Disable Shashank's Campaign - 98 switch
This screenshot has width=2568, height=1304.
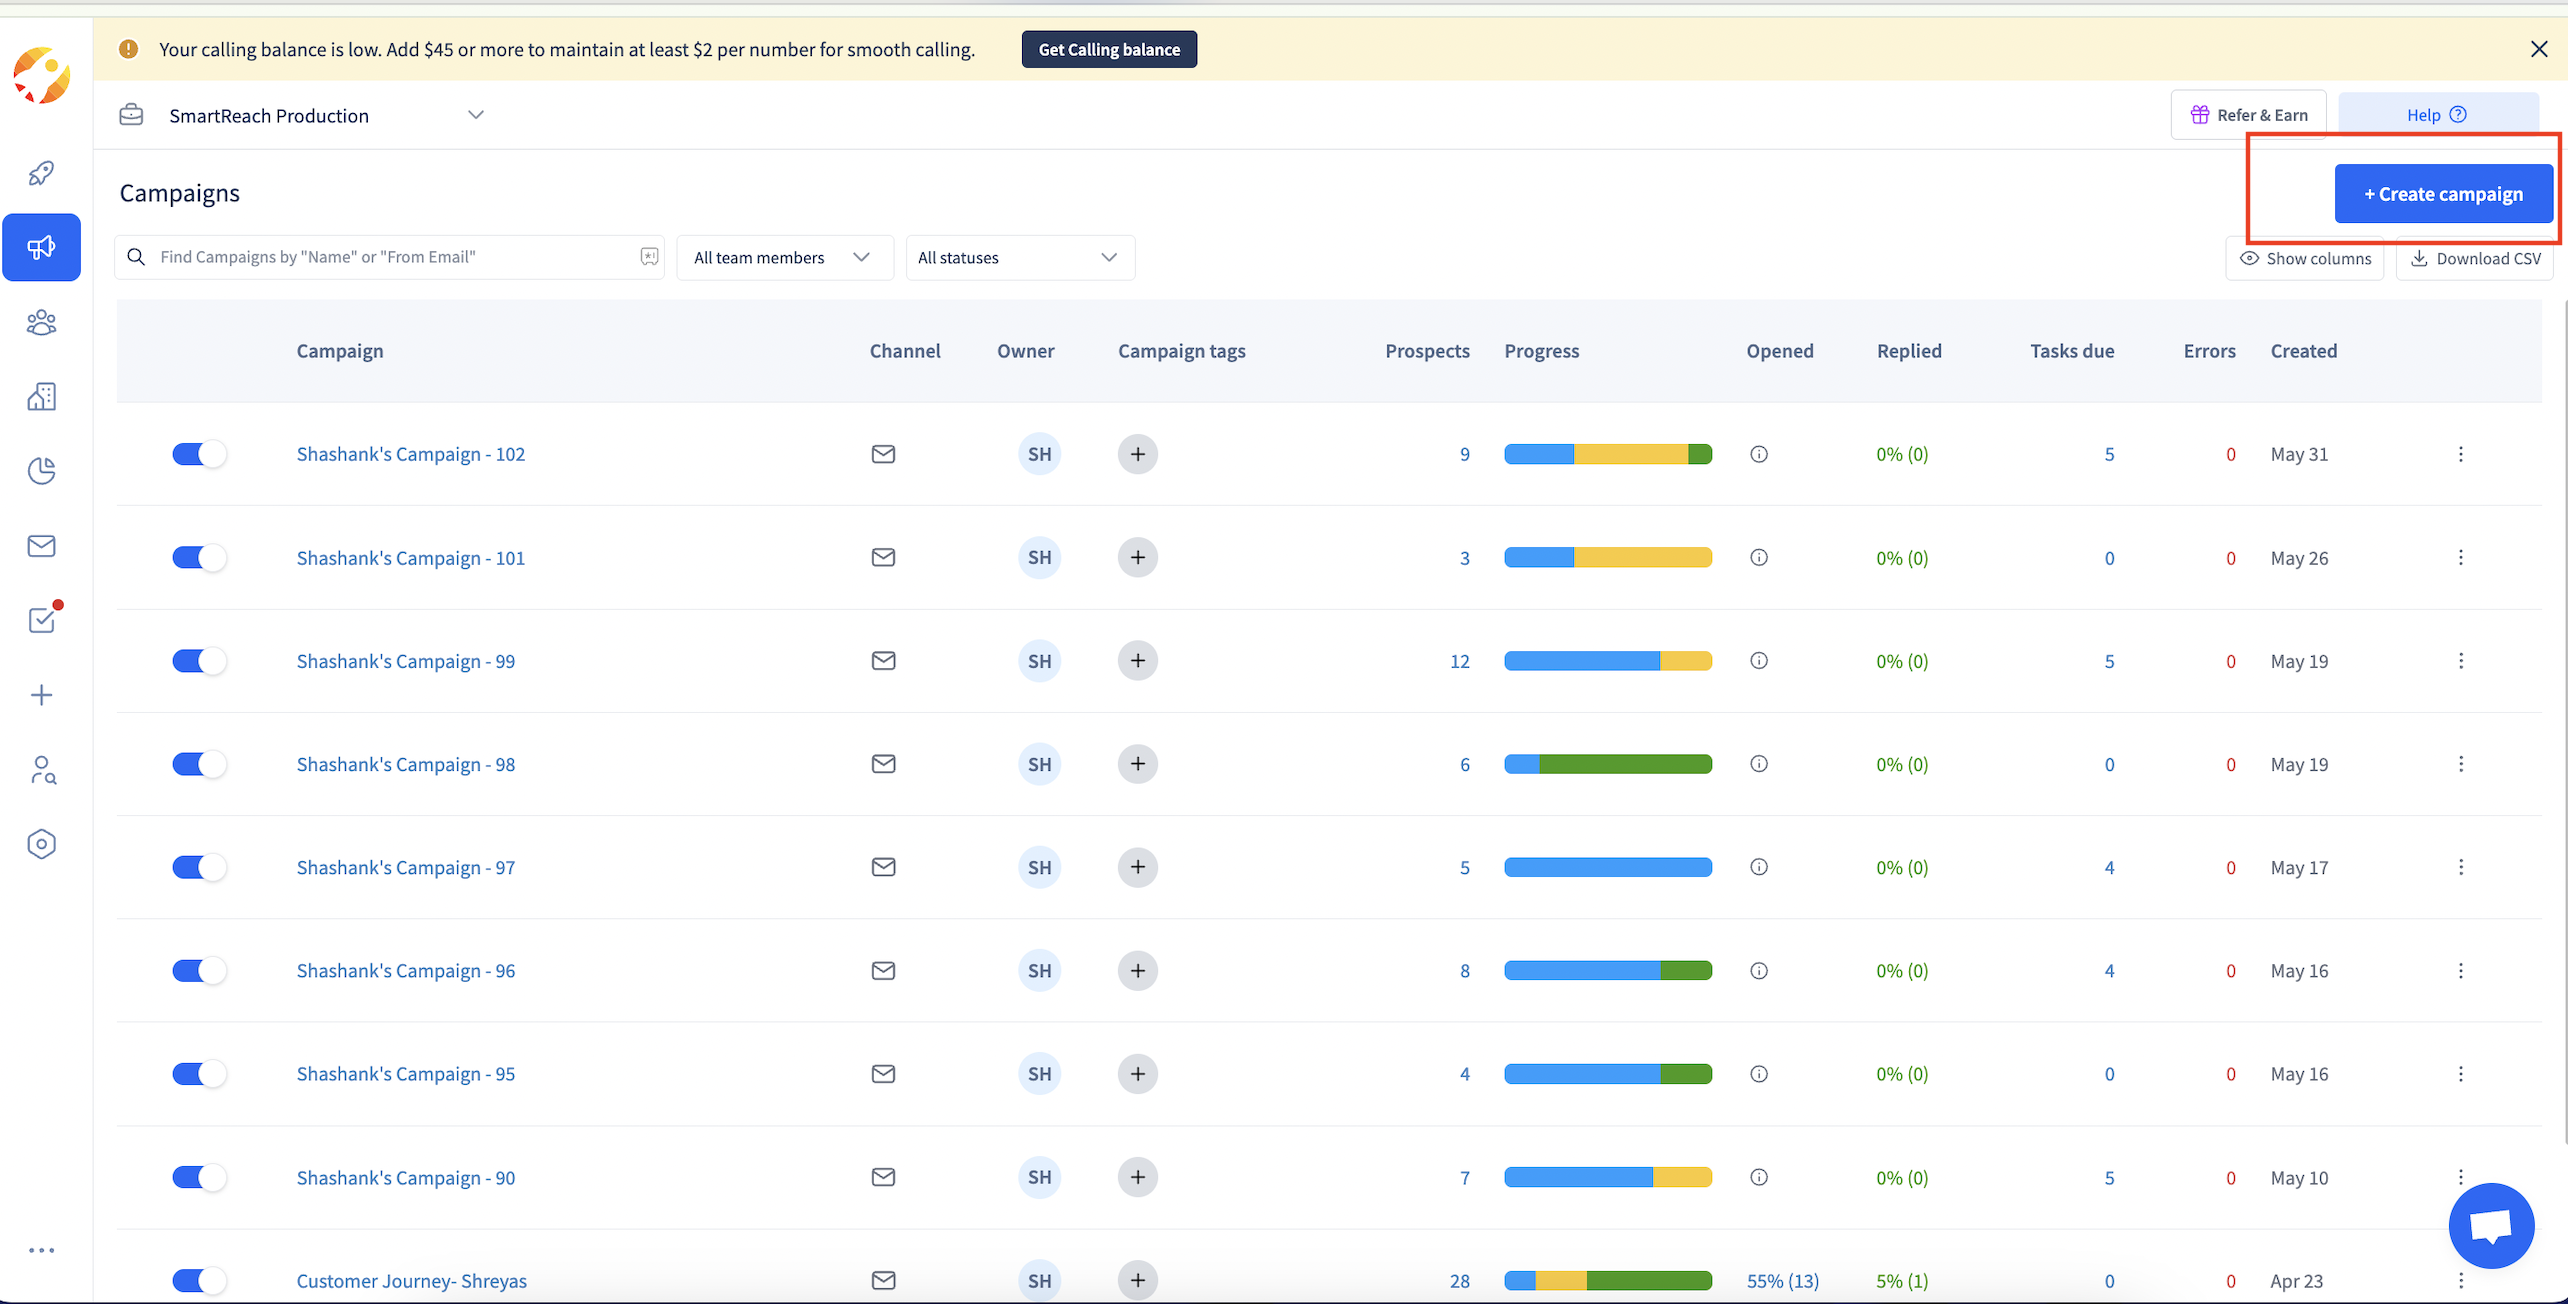click(x=199, y=764)
